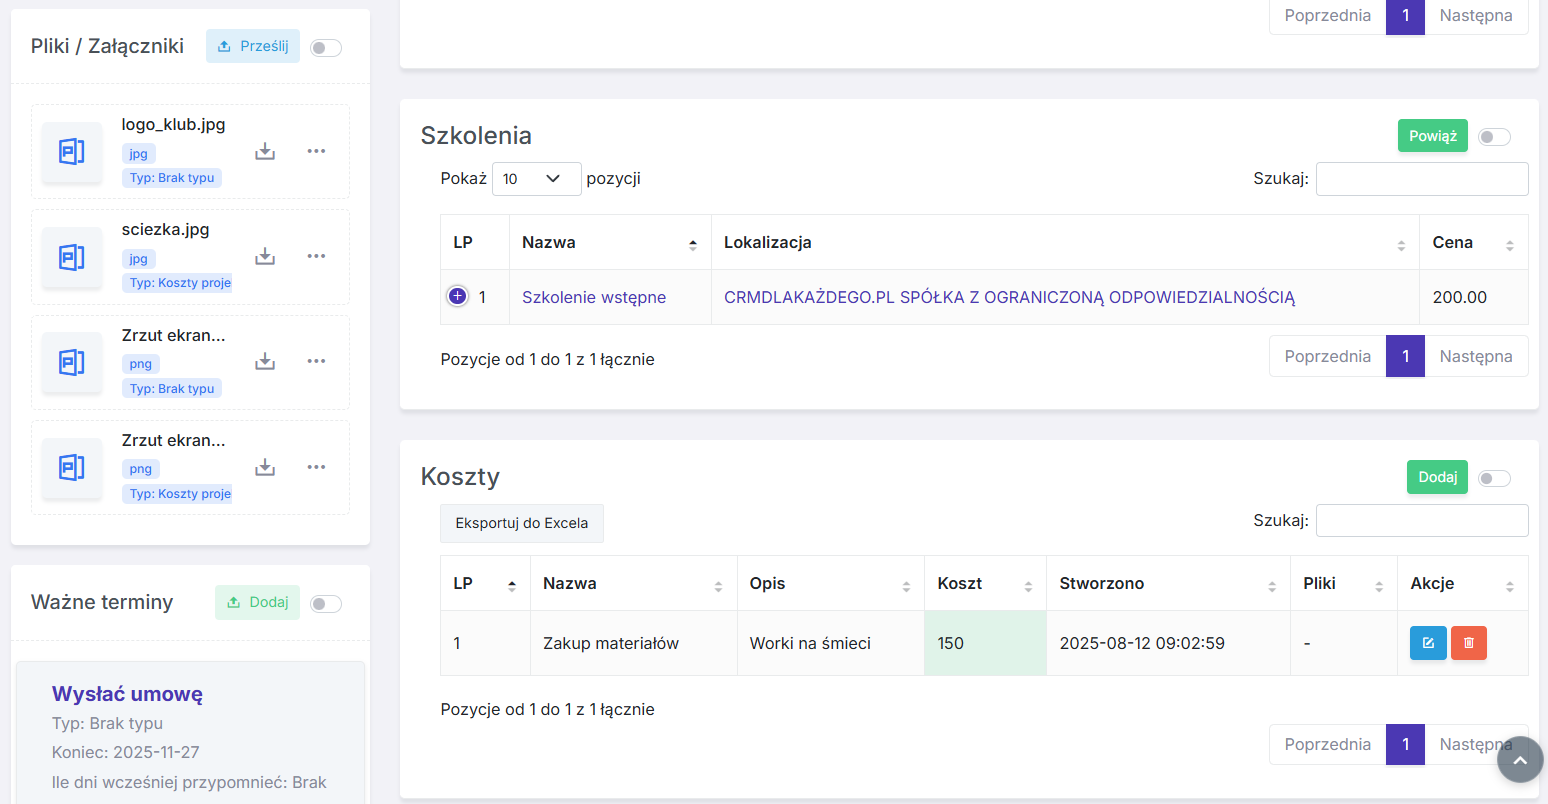Download the Zrzut ekran png typed Koszty proje
Screen dimensions: 1548x804
(x=265, y=467)
